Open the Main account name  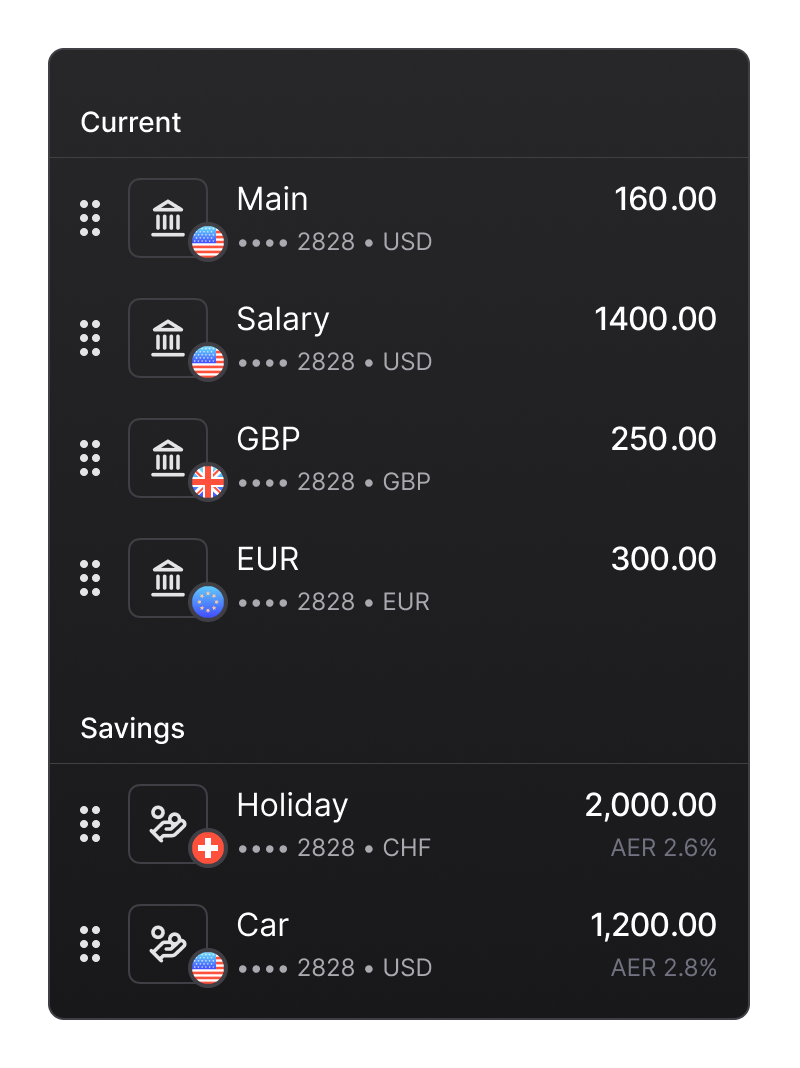click(272, 199)
